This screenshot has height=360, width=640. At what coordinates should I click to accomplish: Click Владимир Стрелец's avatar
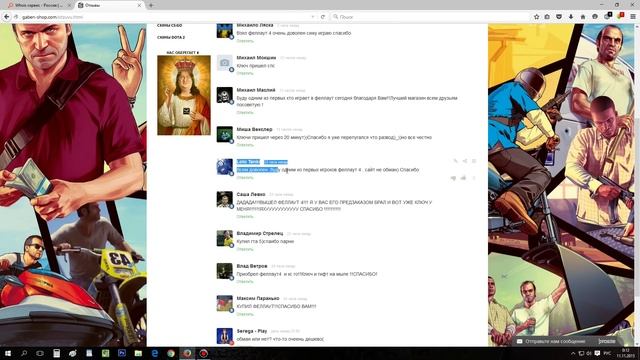coord(224,239)
